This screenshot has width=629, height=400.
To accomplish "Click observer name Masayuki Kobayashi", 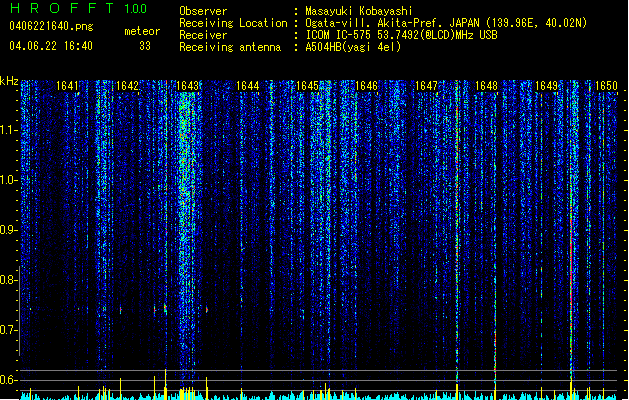I will pos(359,11).
